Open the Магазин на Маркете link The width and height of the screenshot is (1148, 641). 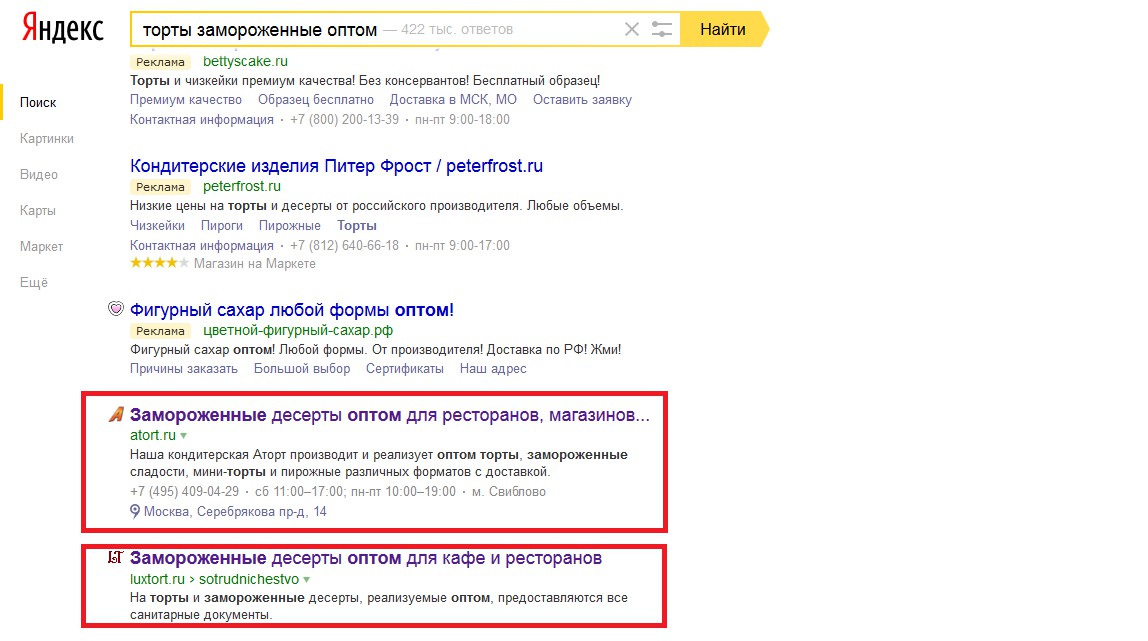click(255, 263)
